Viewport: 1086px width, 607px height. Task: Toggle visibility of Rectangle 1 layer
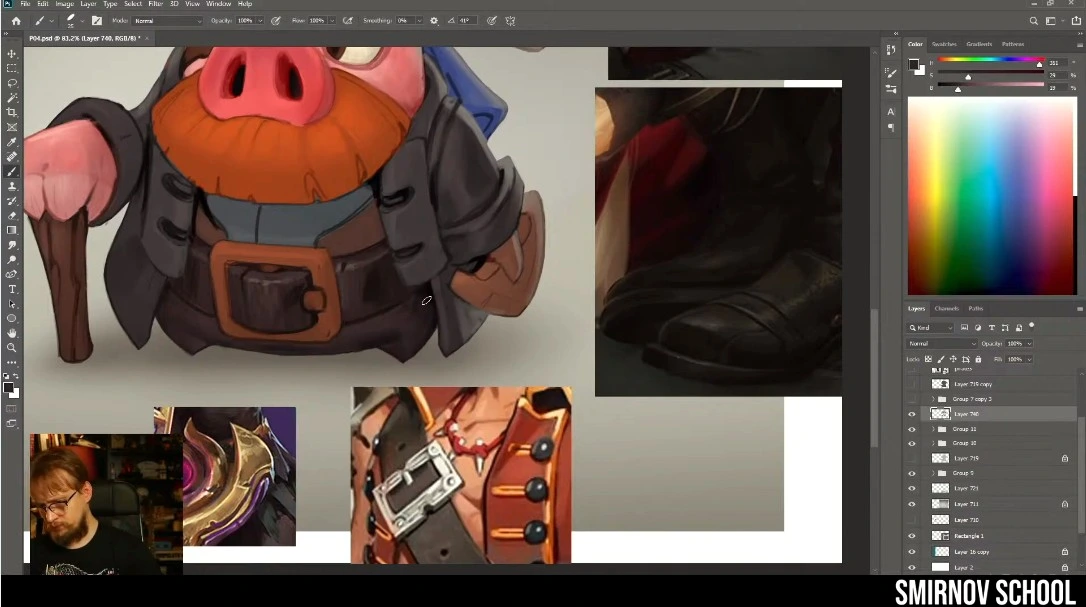911,536
